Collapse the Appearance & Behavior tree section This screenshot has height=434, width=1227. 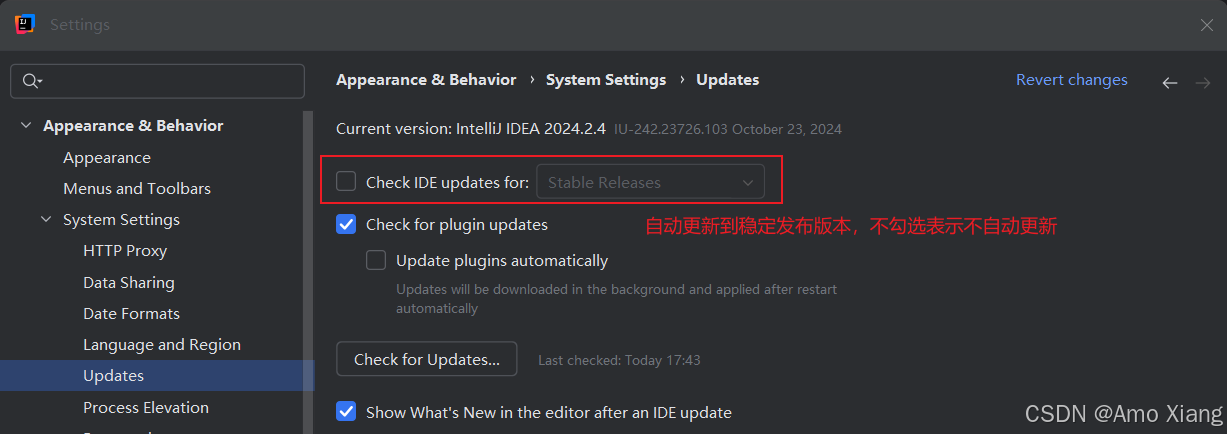25,126
